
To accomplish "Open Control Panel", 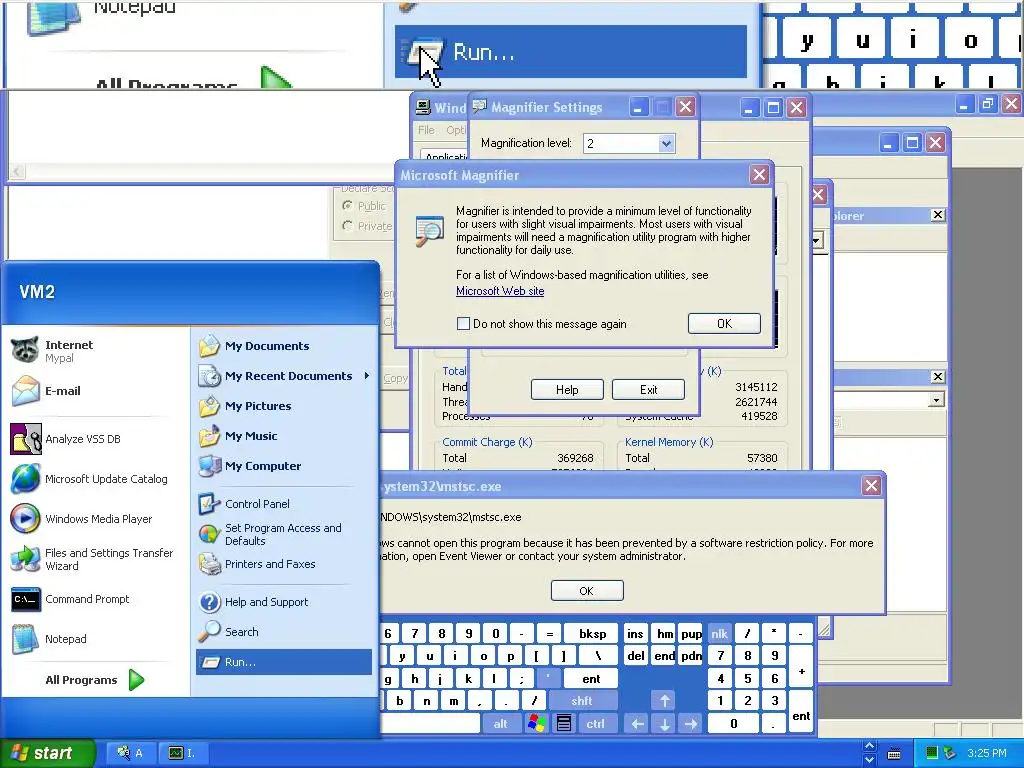I will pyautogui.click(x=284, y=504).
